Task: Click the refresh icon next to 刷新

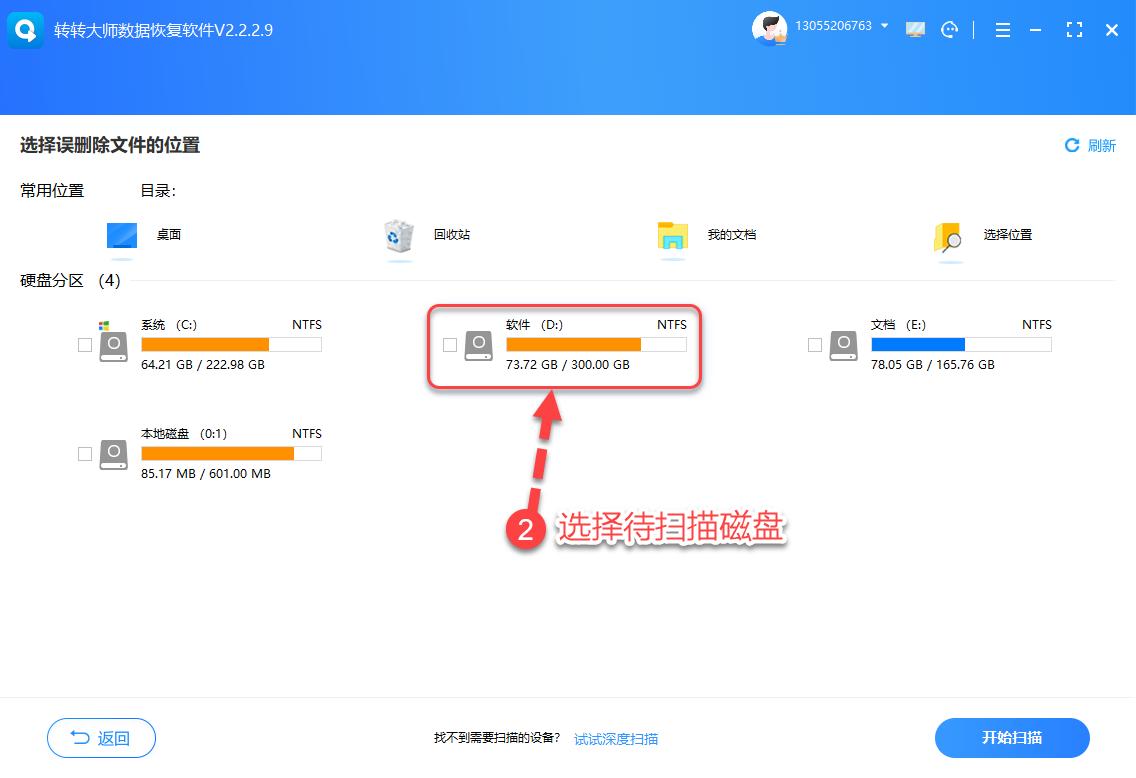Action: click(1071, 145)
